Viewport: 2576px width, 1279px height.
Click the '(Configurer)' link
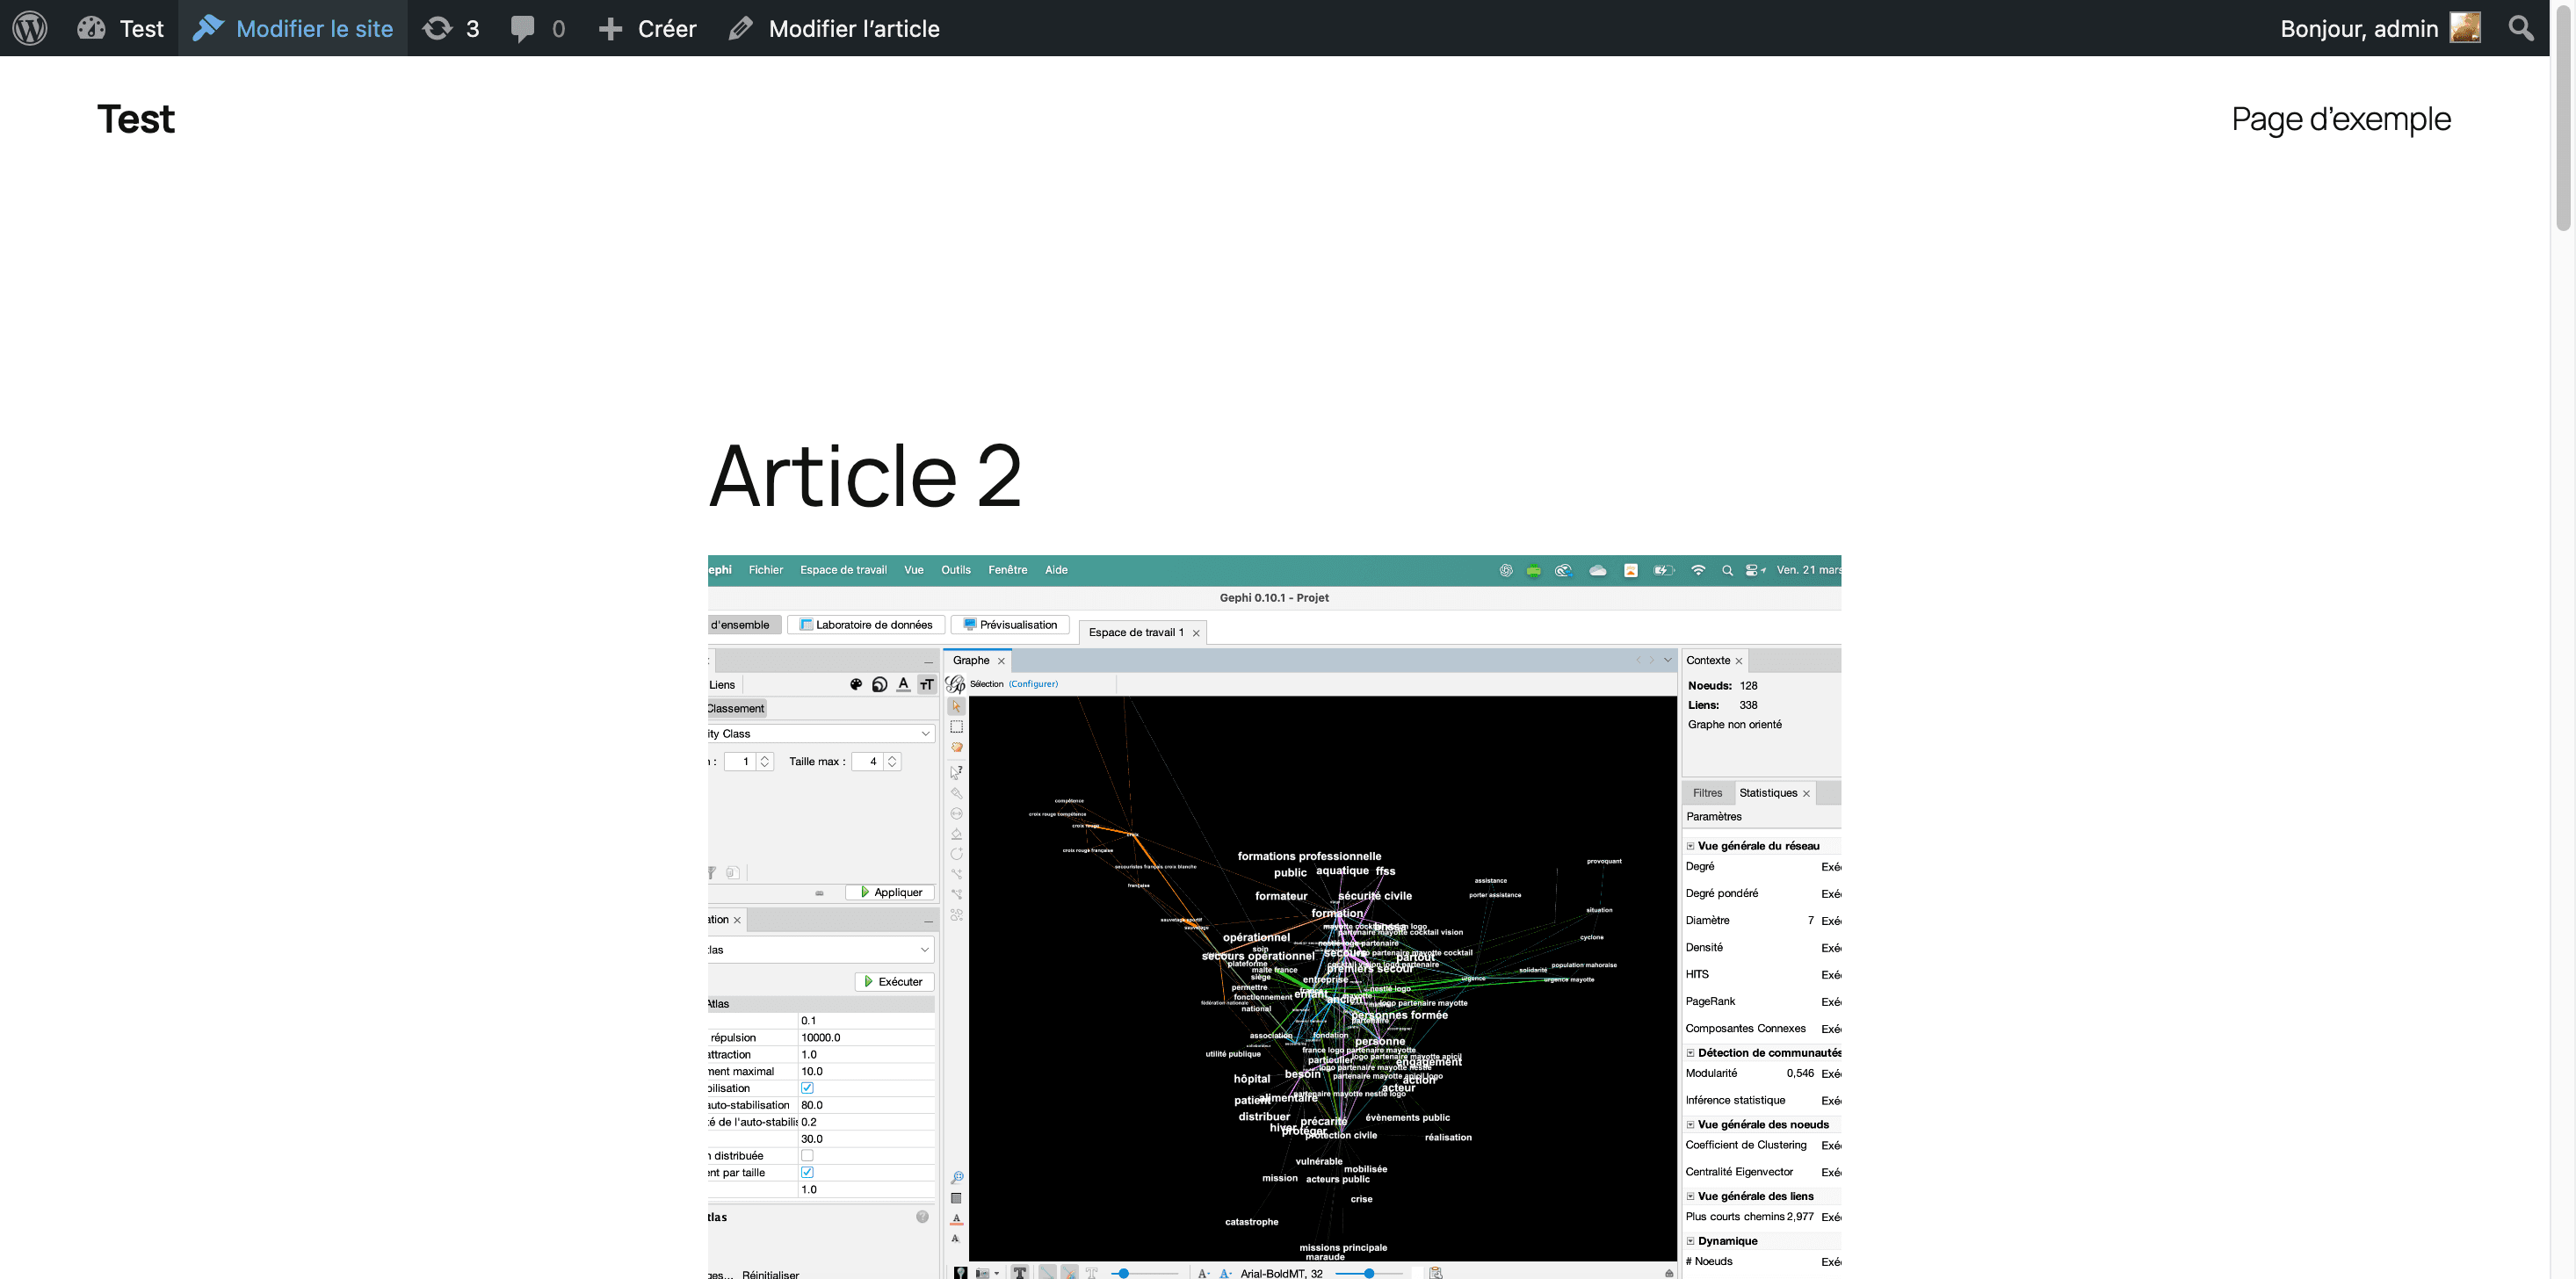[x=1033, y=684]
